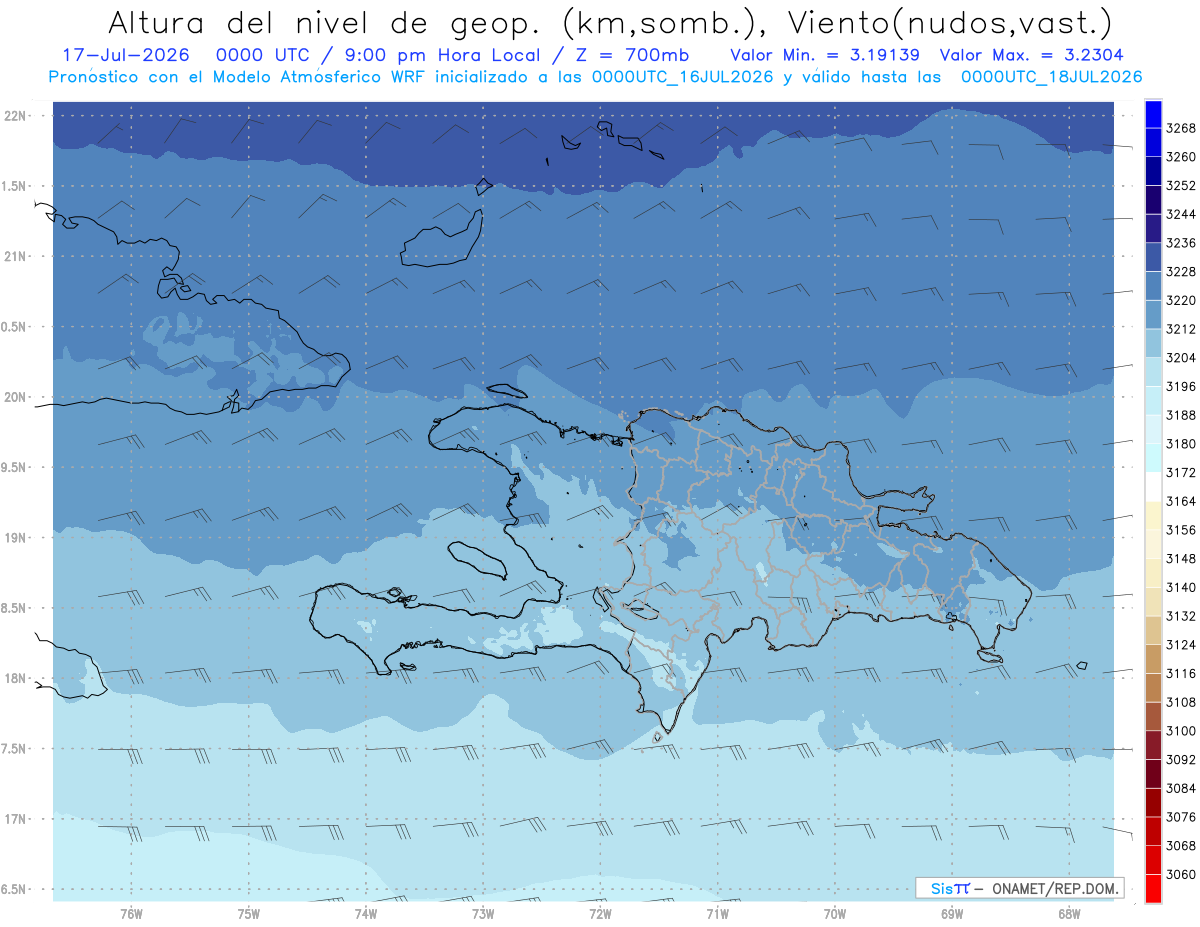
Task: Click the '21N' latitude label
Action: 16,256
